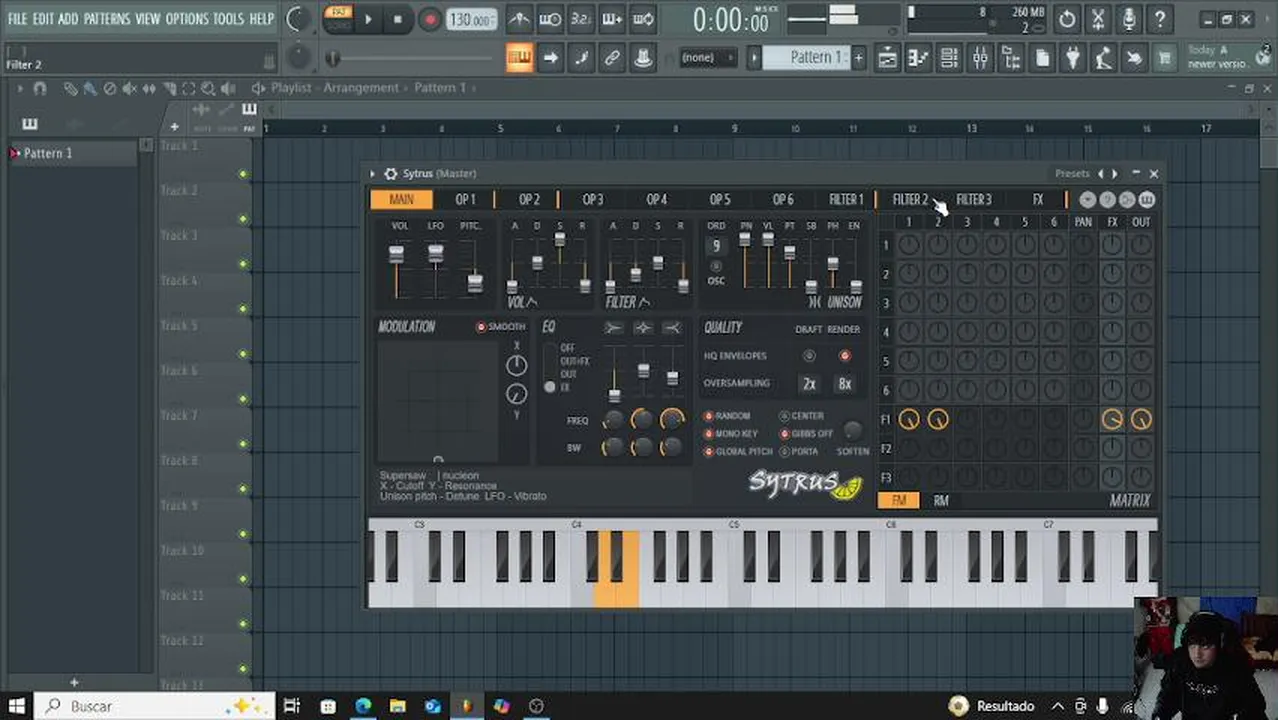
Task: Click the EQ high shelf band type icon
Action: (x=672, y=328)
